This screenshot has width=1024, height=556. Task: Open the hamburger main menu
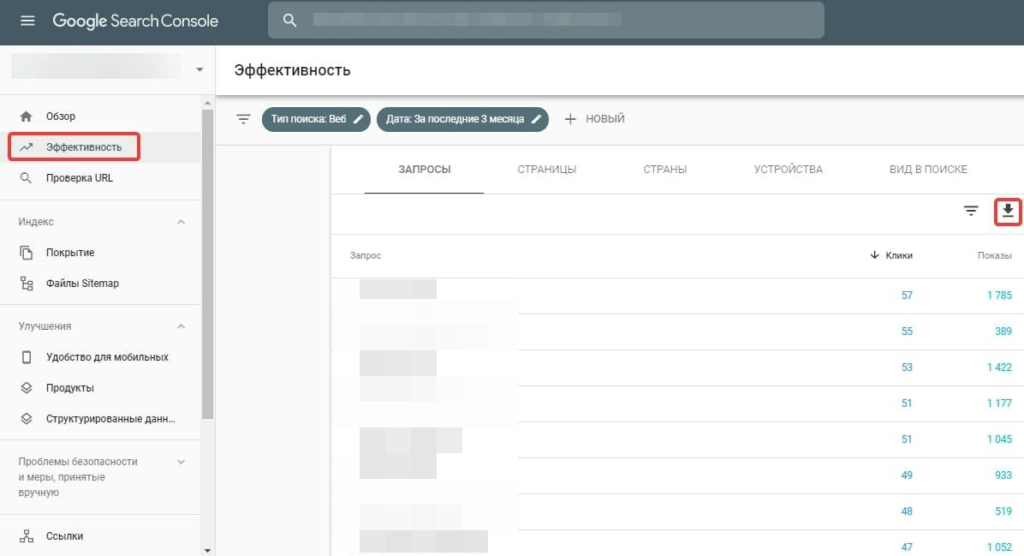(27, 21)
